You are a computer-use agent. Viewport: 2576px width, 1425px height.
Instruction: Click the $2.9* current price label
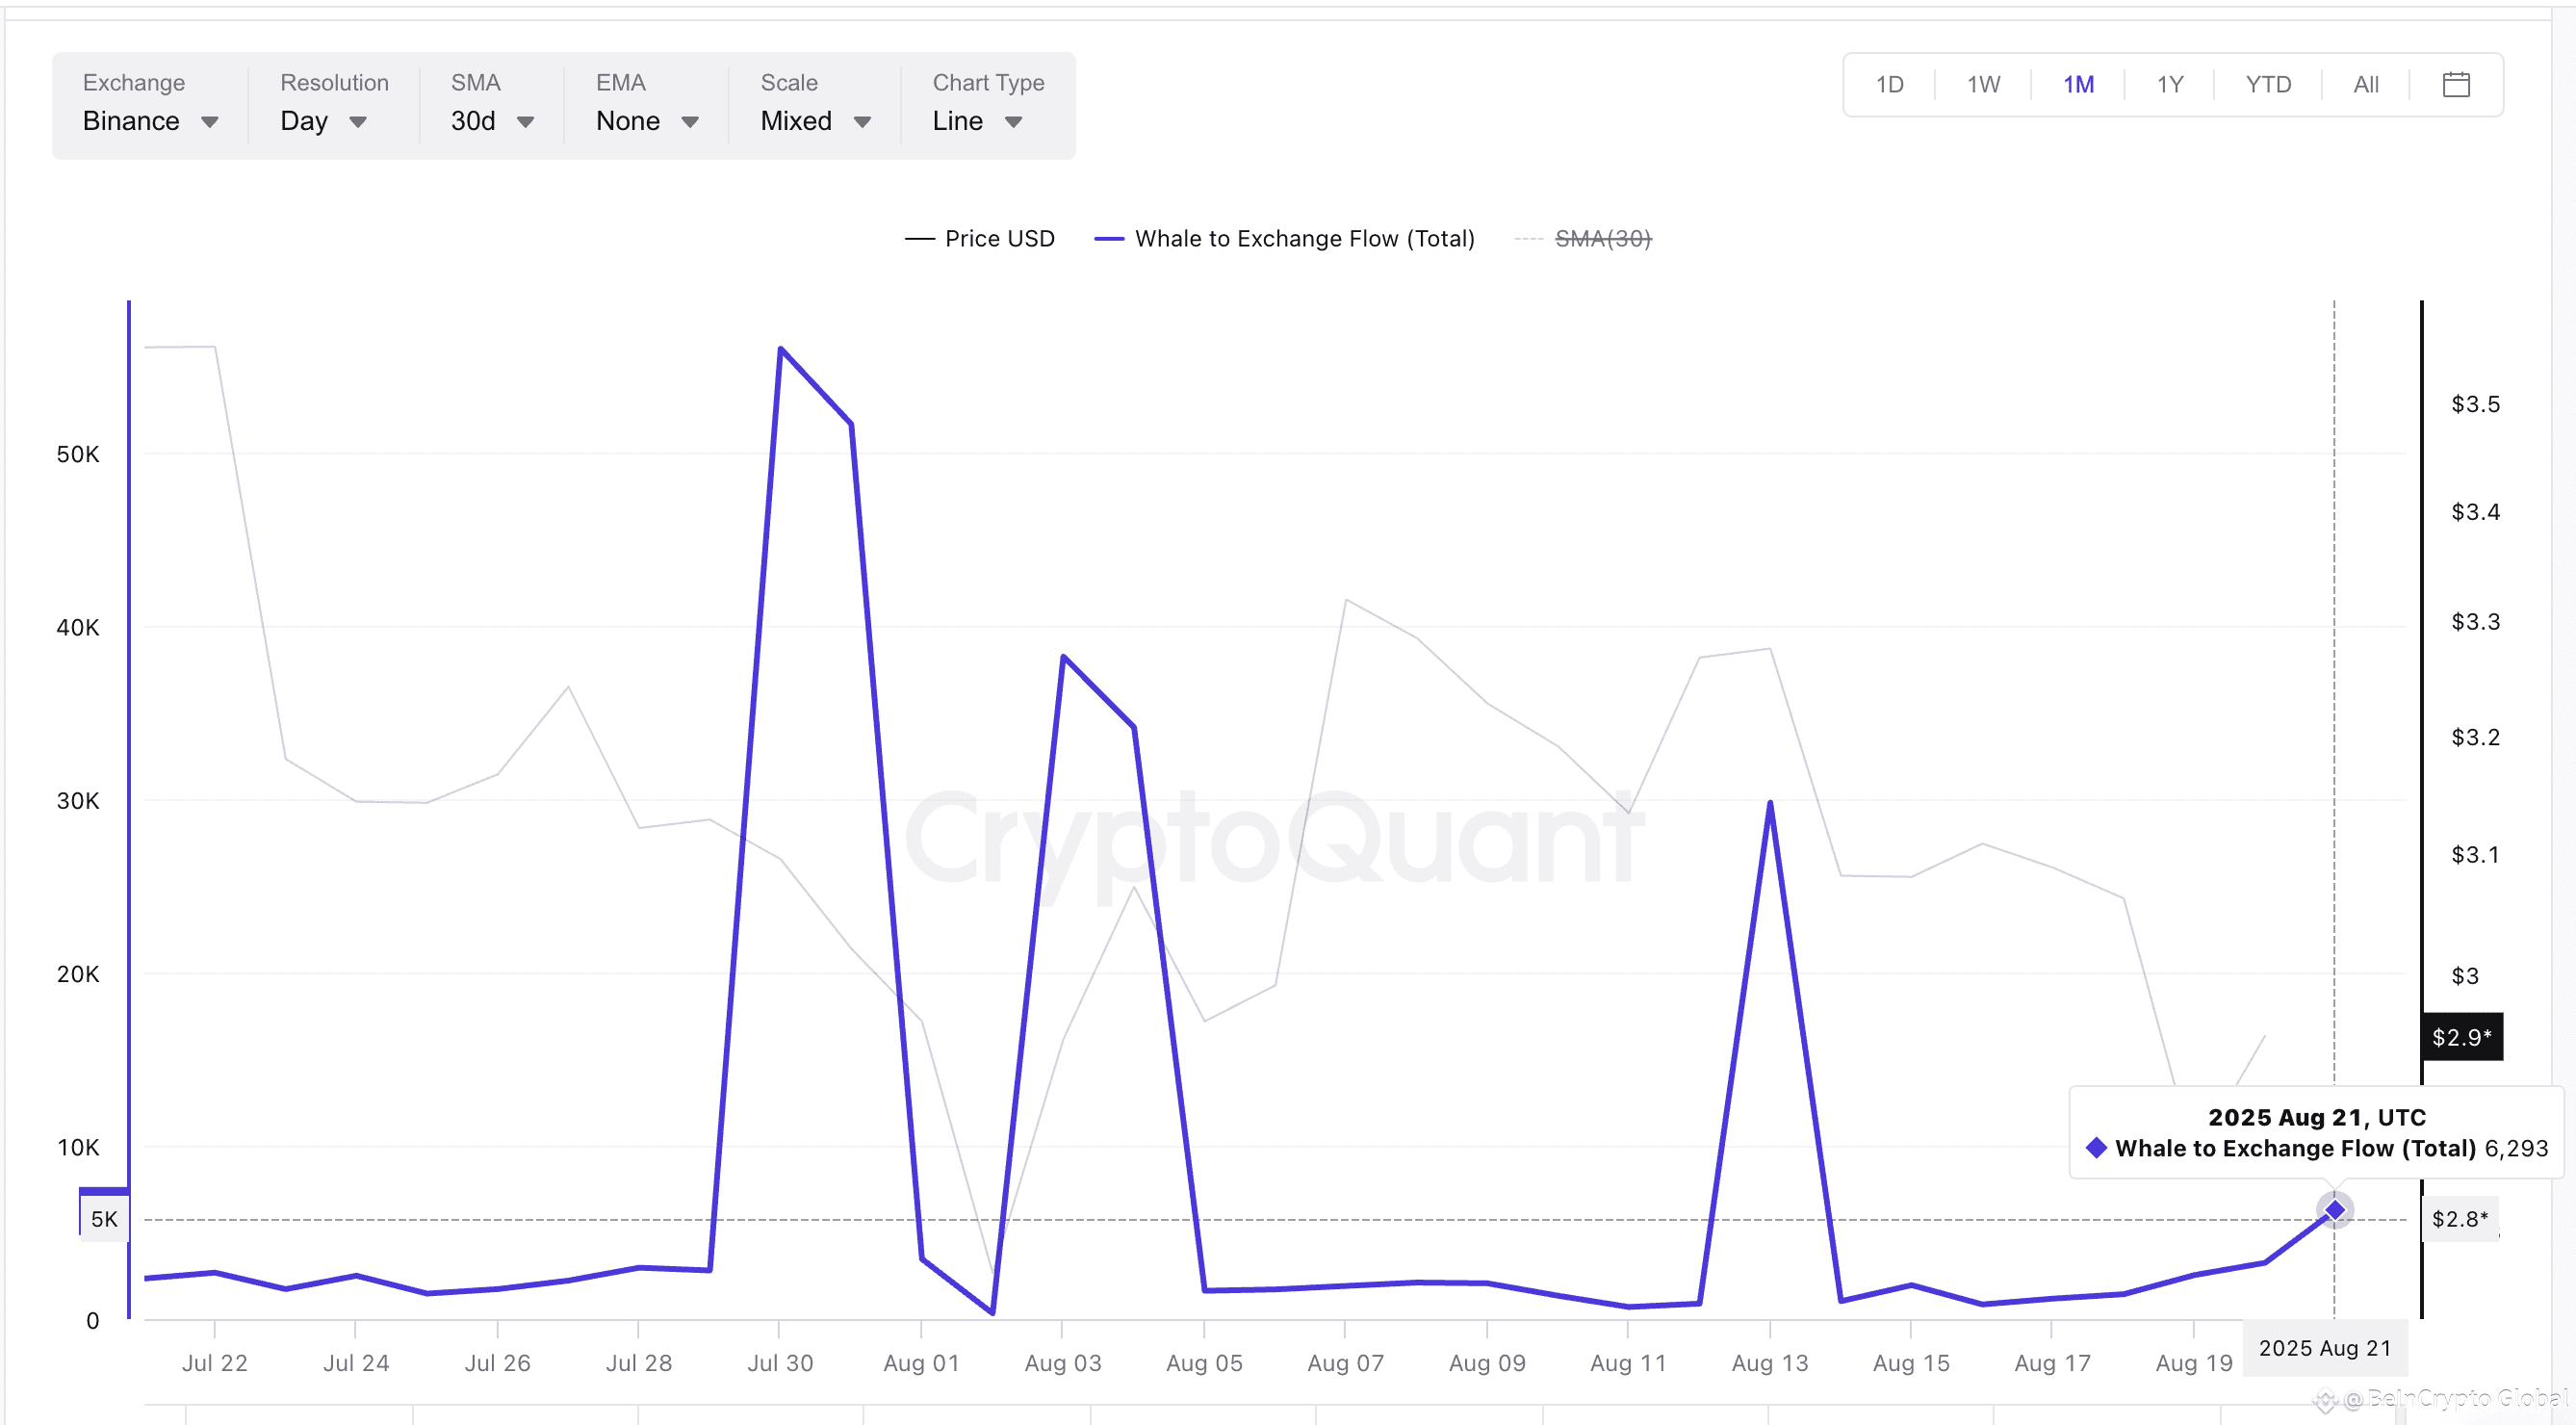point(2461,1037)
